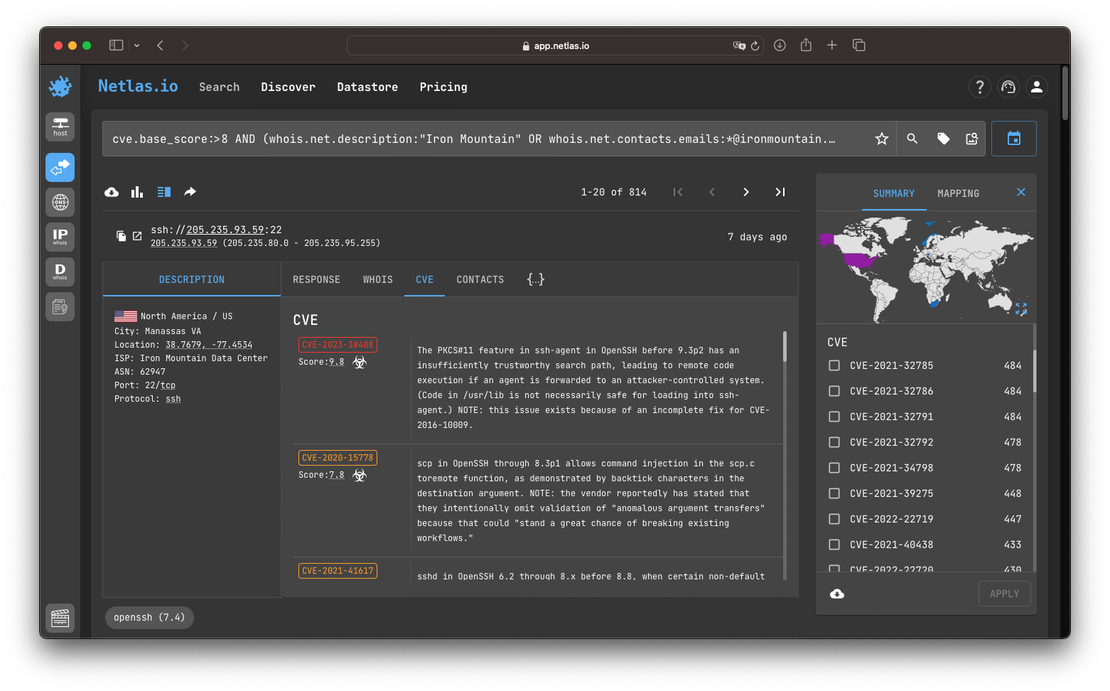1110x691 pixels.
Task: Check the CVE-2021-32785 checkbox
Action: 835,365
